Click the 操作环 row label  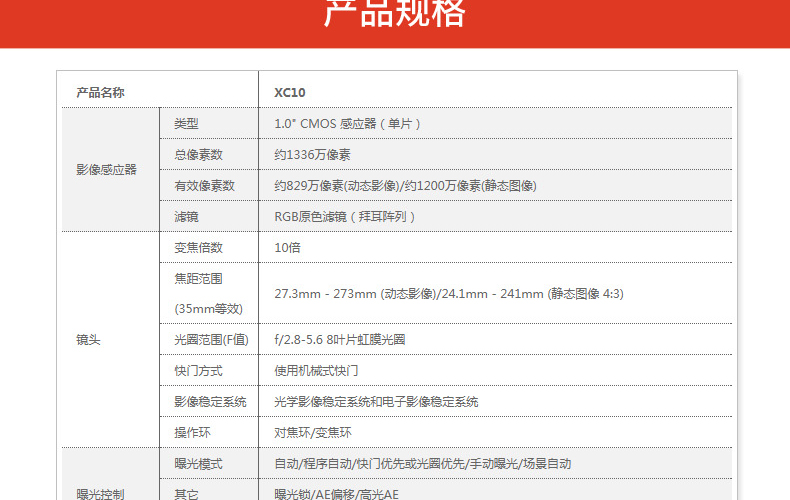[192, 432]
